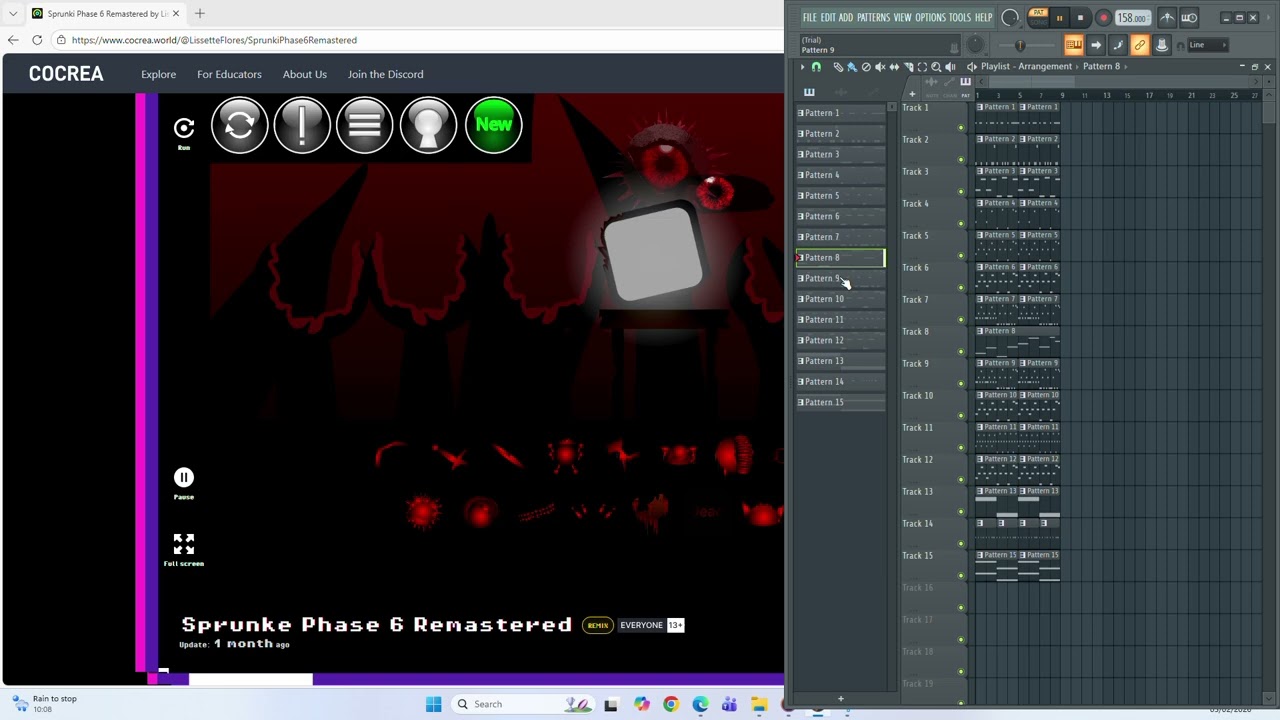
Task: Click the multilink stamp icon in FL toolbar
Action: (x=1162, y=45)
